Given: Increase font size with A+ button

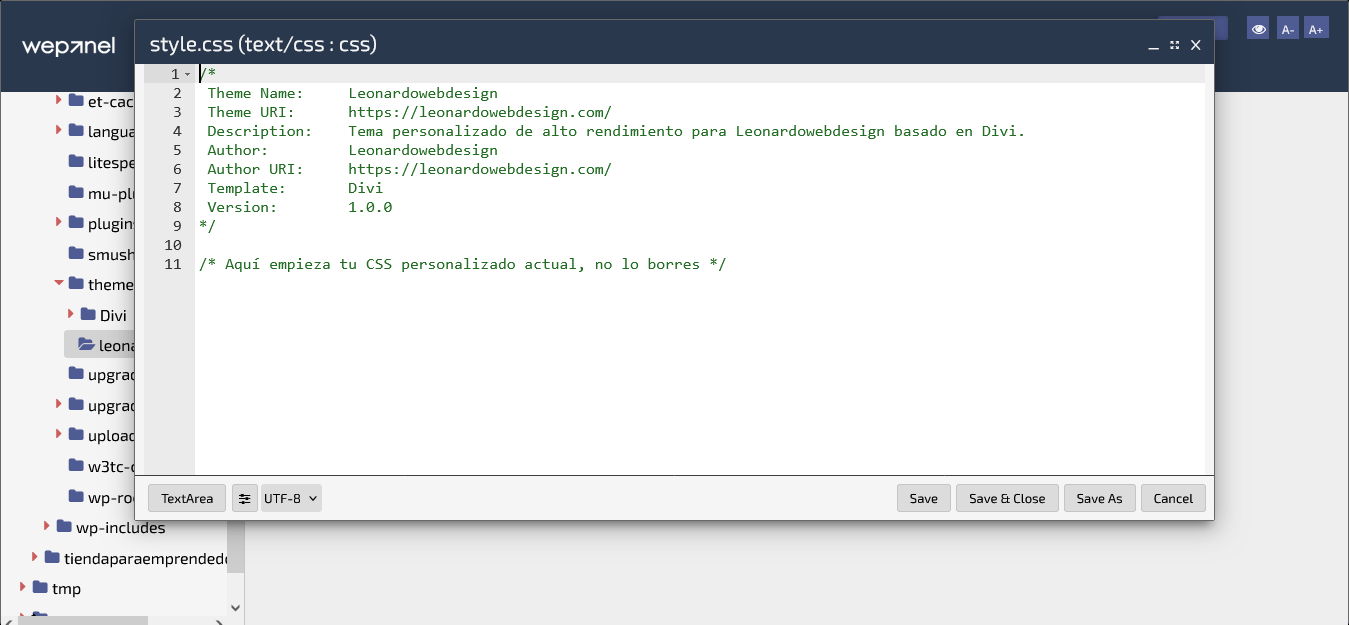Looking at the screenshot, I should tap(1316, 29).
